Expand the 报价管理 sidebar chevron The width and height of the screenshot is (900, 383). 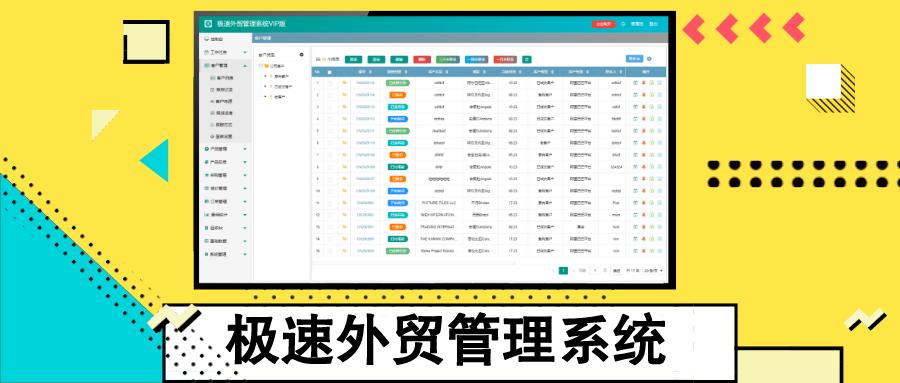click(x=245, y=188)
